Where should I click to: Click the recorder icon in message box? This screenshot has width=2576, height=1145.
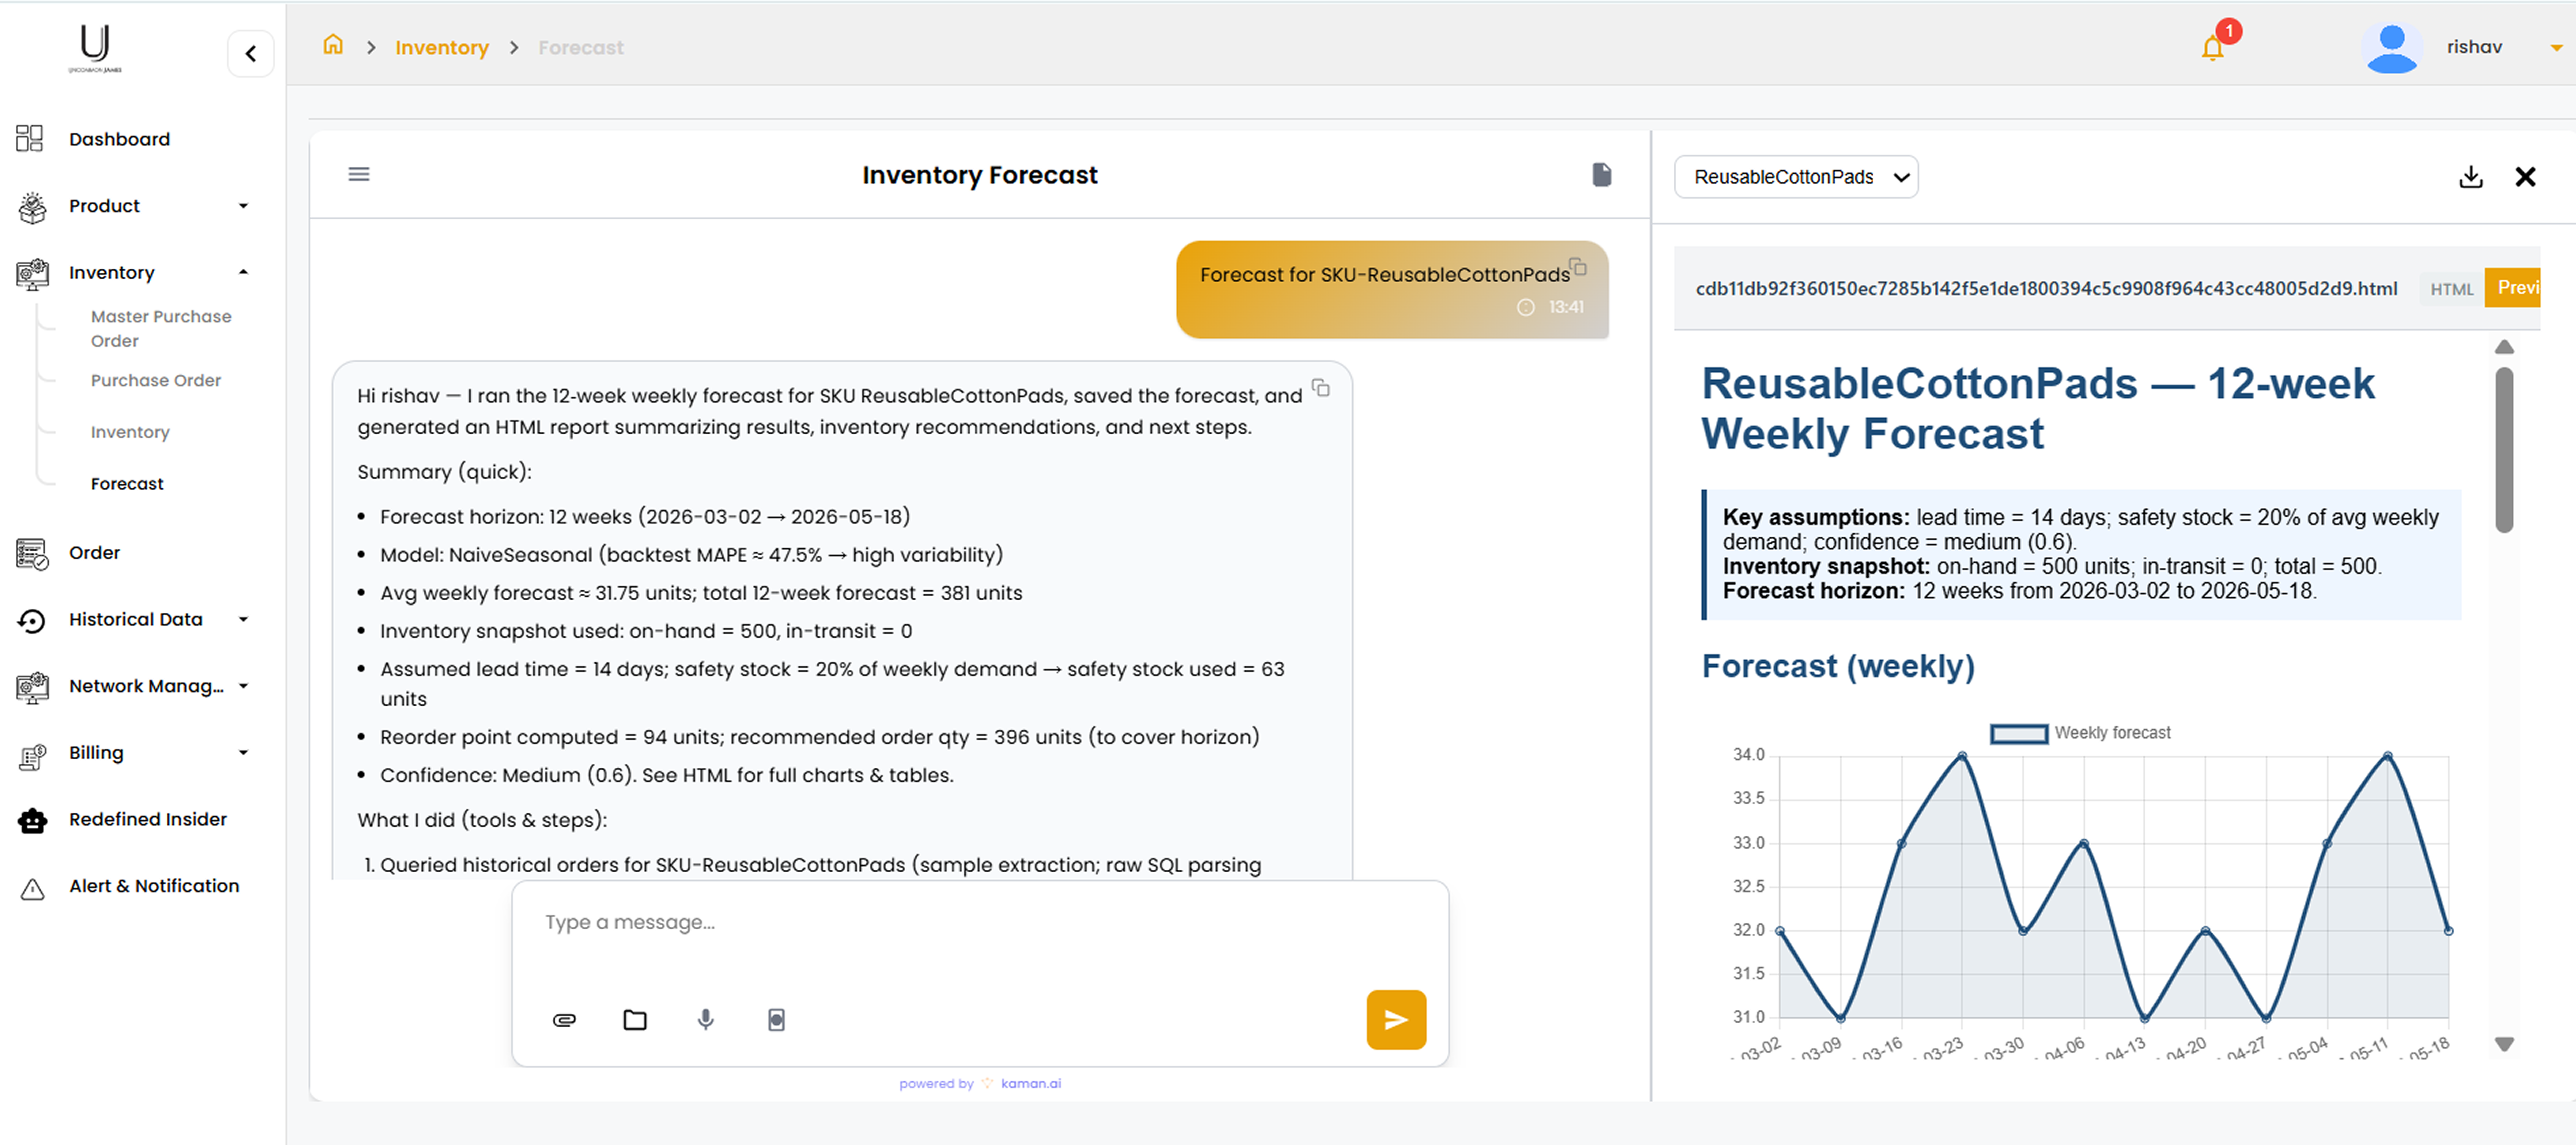[776, 1020]
